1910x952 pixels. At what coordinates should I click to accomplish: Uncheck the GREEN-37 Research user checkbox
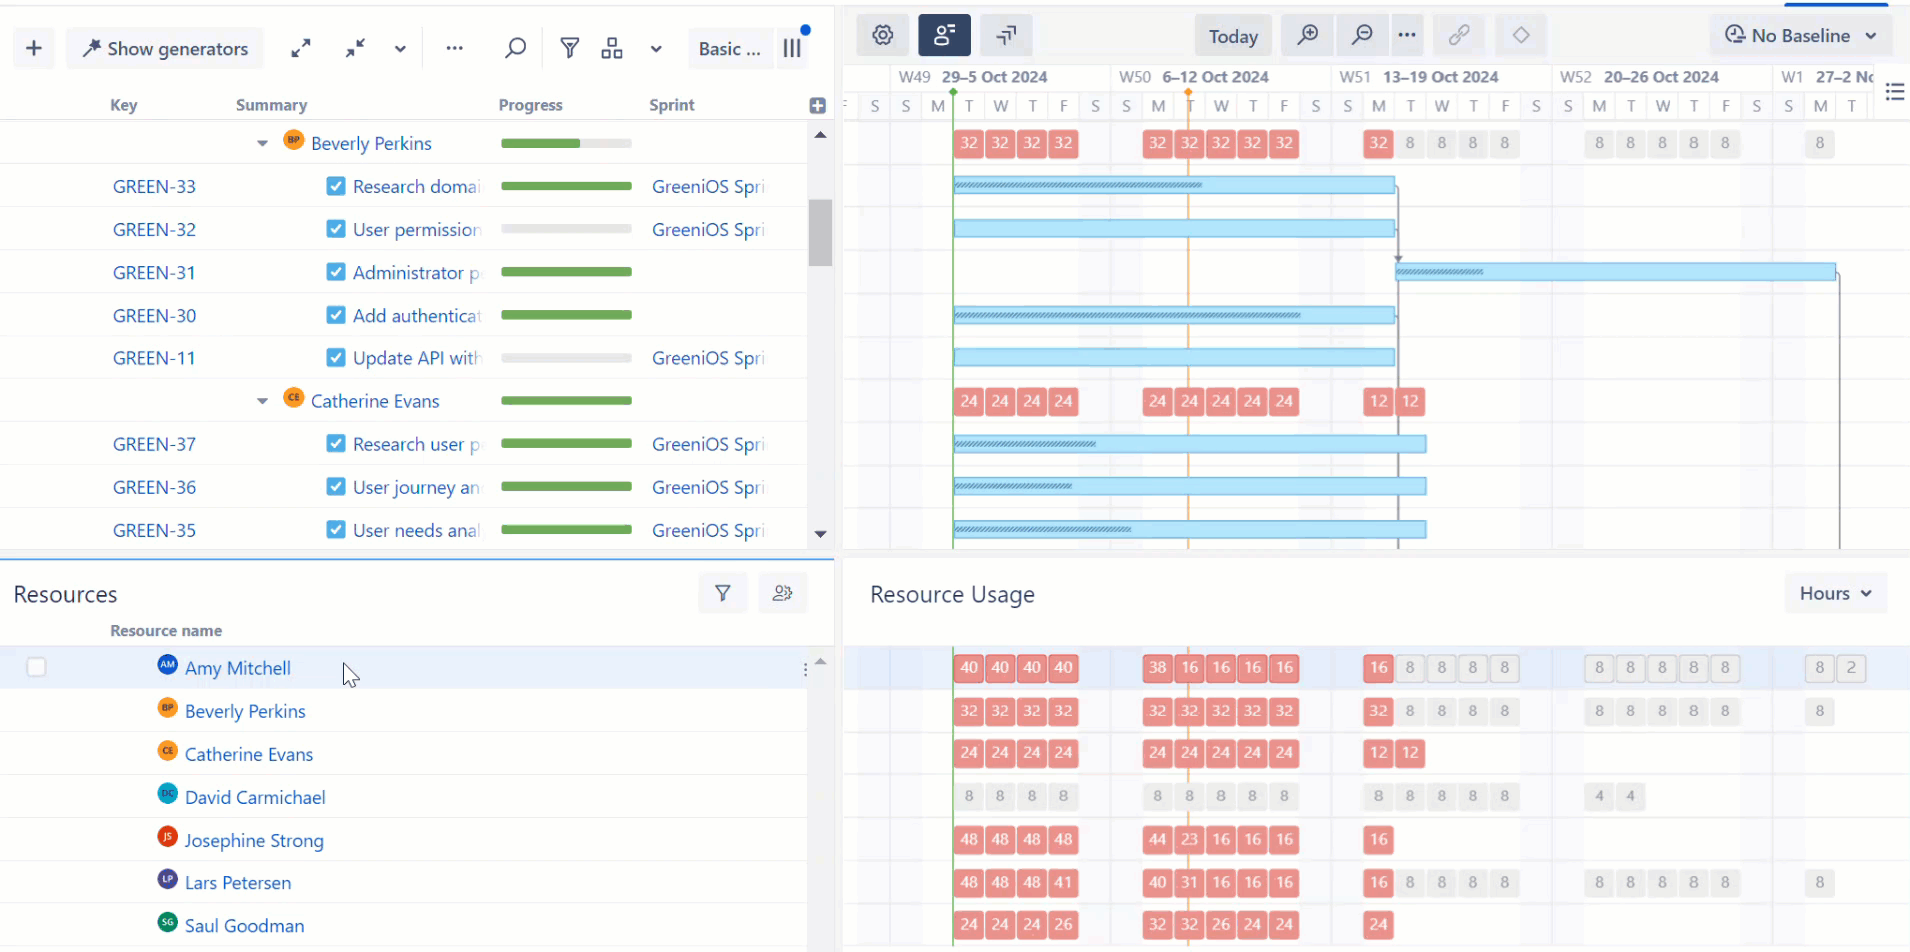point(335,443)
